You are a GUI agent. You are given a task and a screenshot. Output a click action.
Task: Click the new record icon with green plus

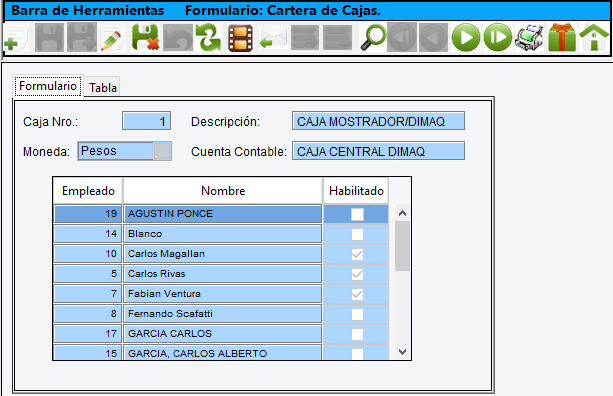(x=16, y=38)
